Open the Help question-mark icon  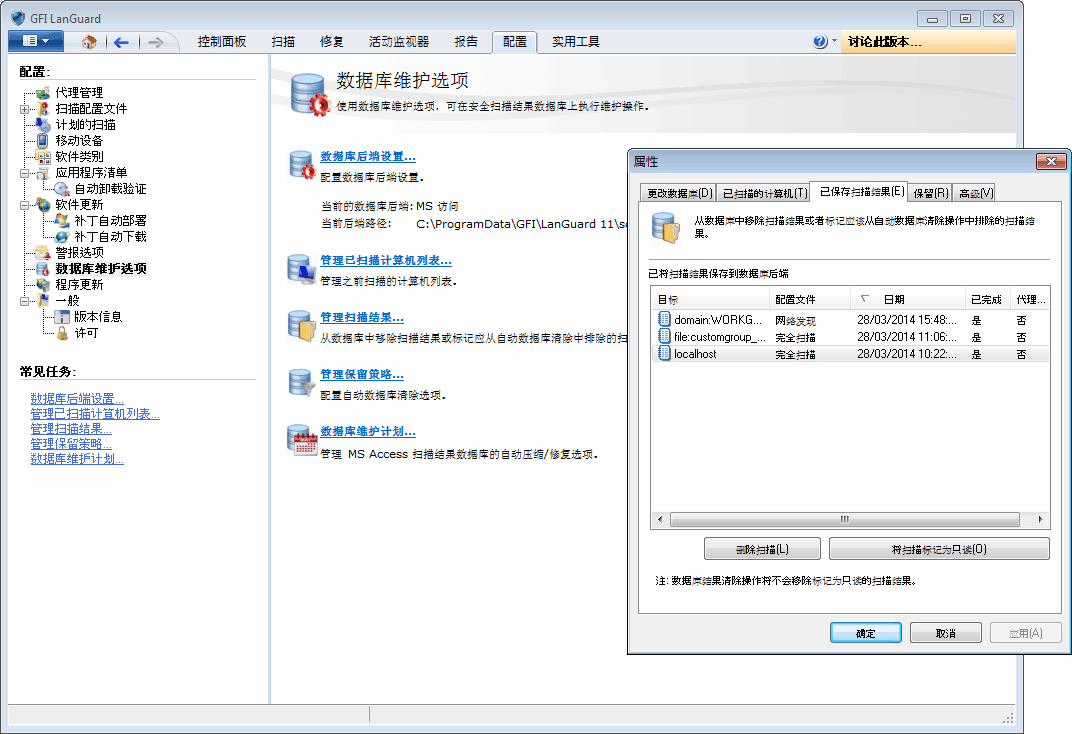click(820, 42)
